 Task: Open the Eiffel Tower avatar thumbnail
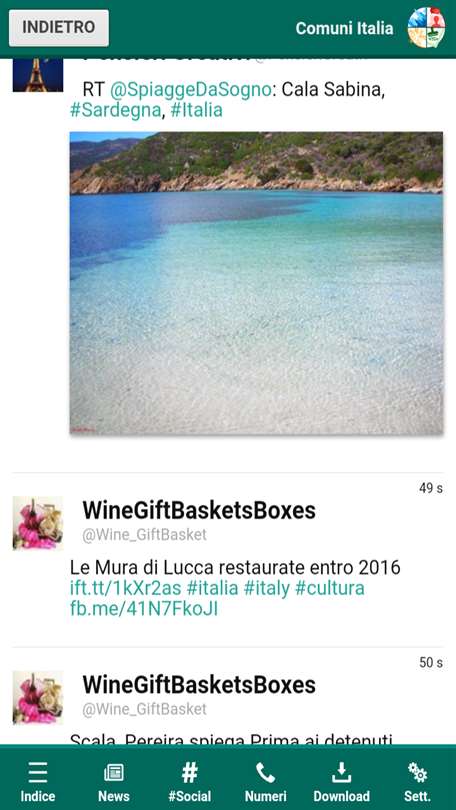point(38,75)
